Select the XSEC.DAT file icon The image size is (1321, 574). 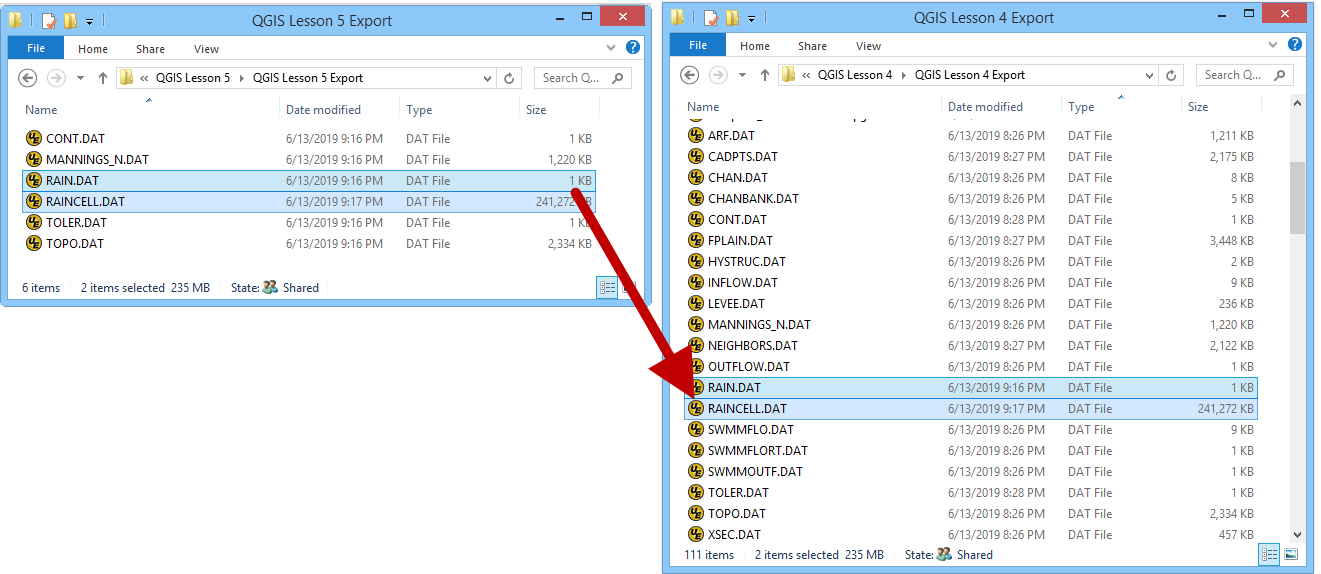click(696, 534)
